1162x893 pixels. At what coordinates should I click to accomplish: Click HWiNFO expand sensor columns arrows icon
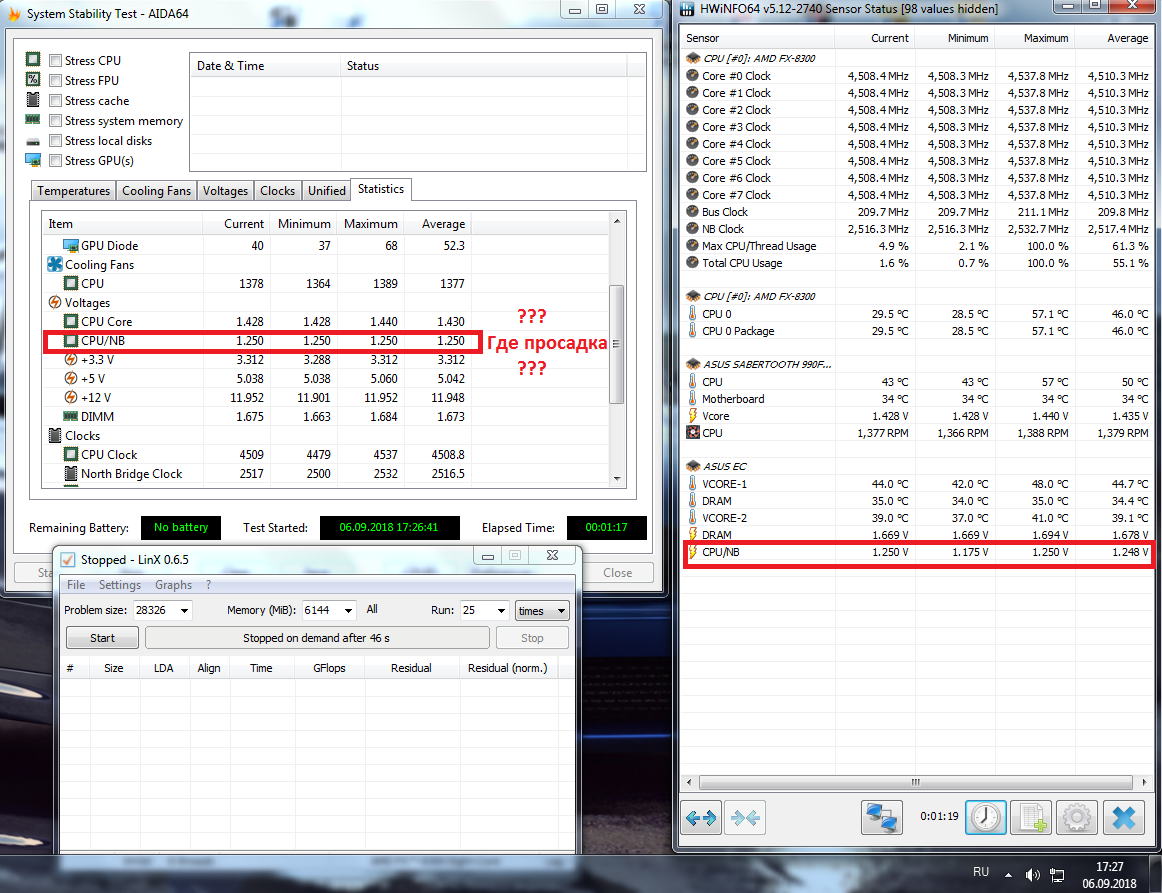tap(701, 817)
